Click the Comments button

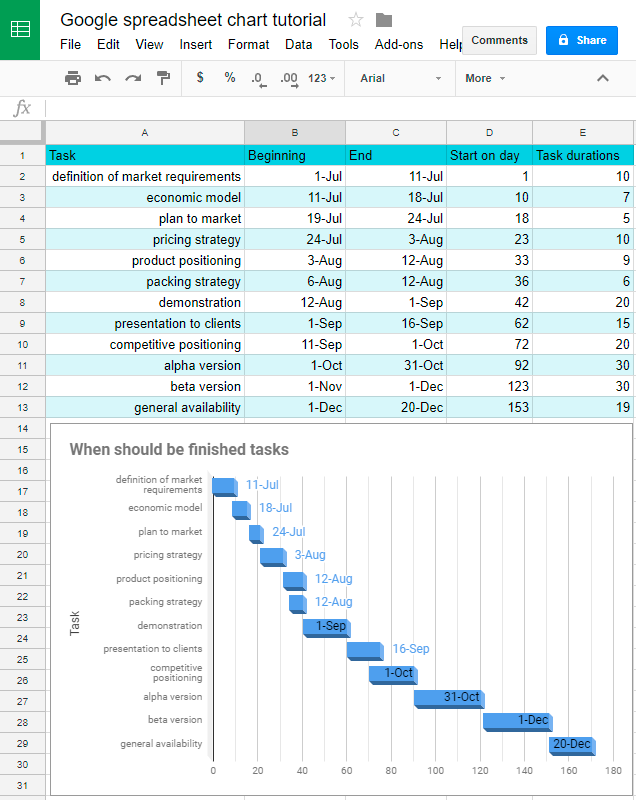pos(499,40)
